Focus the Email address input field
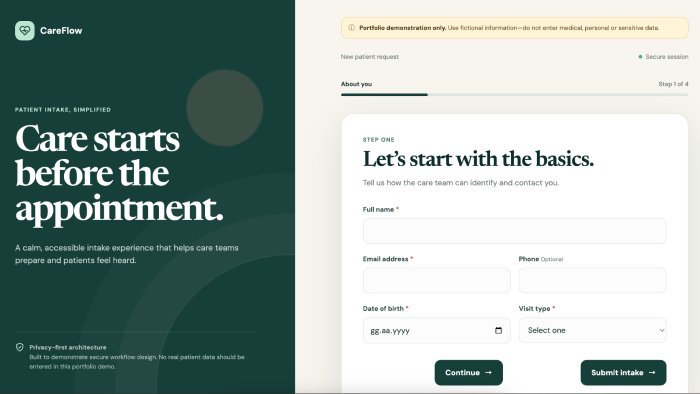700x394 pixels. [437, 280]
